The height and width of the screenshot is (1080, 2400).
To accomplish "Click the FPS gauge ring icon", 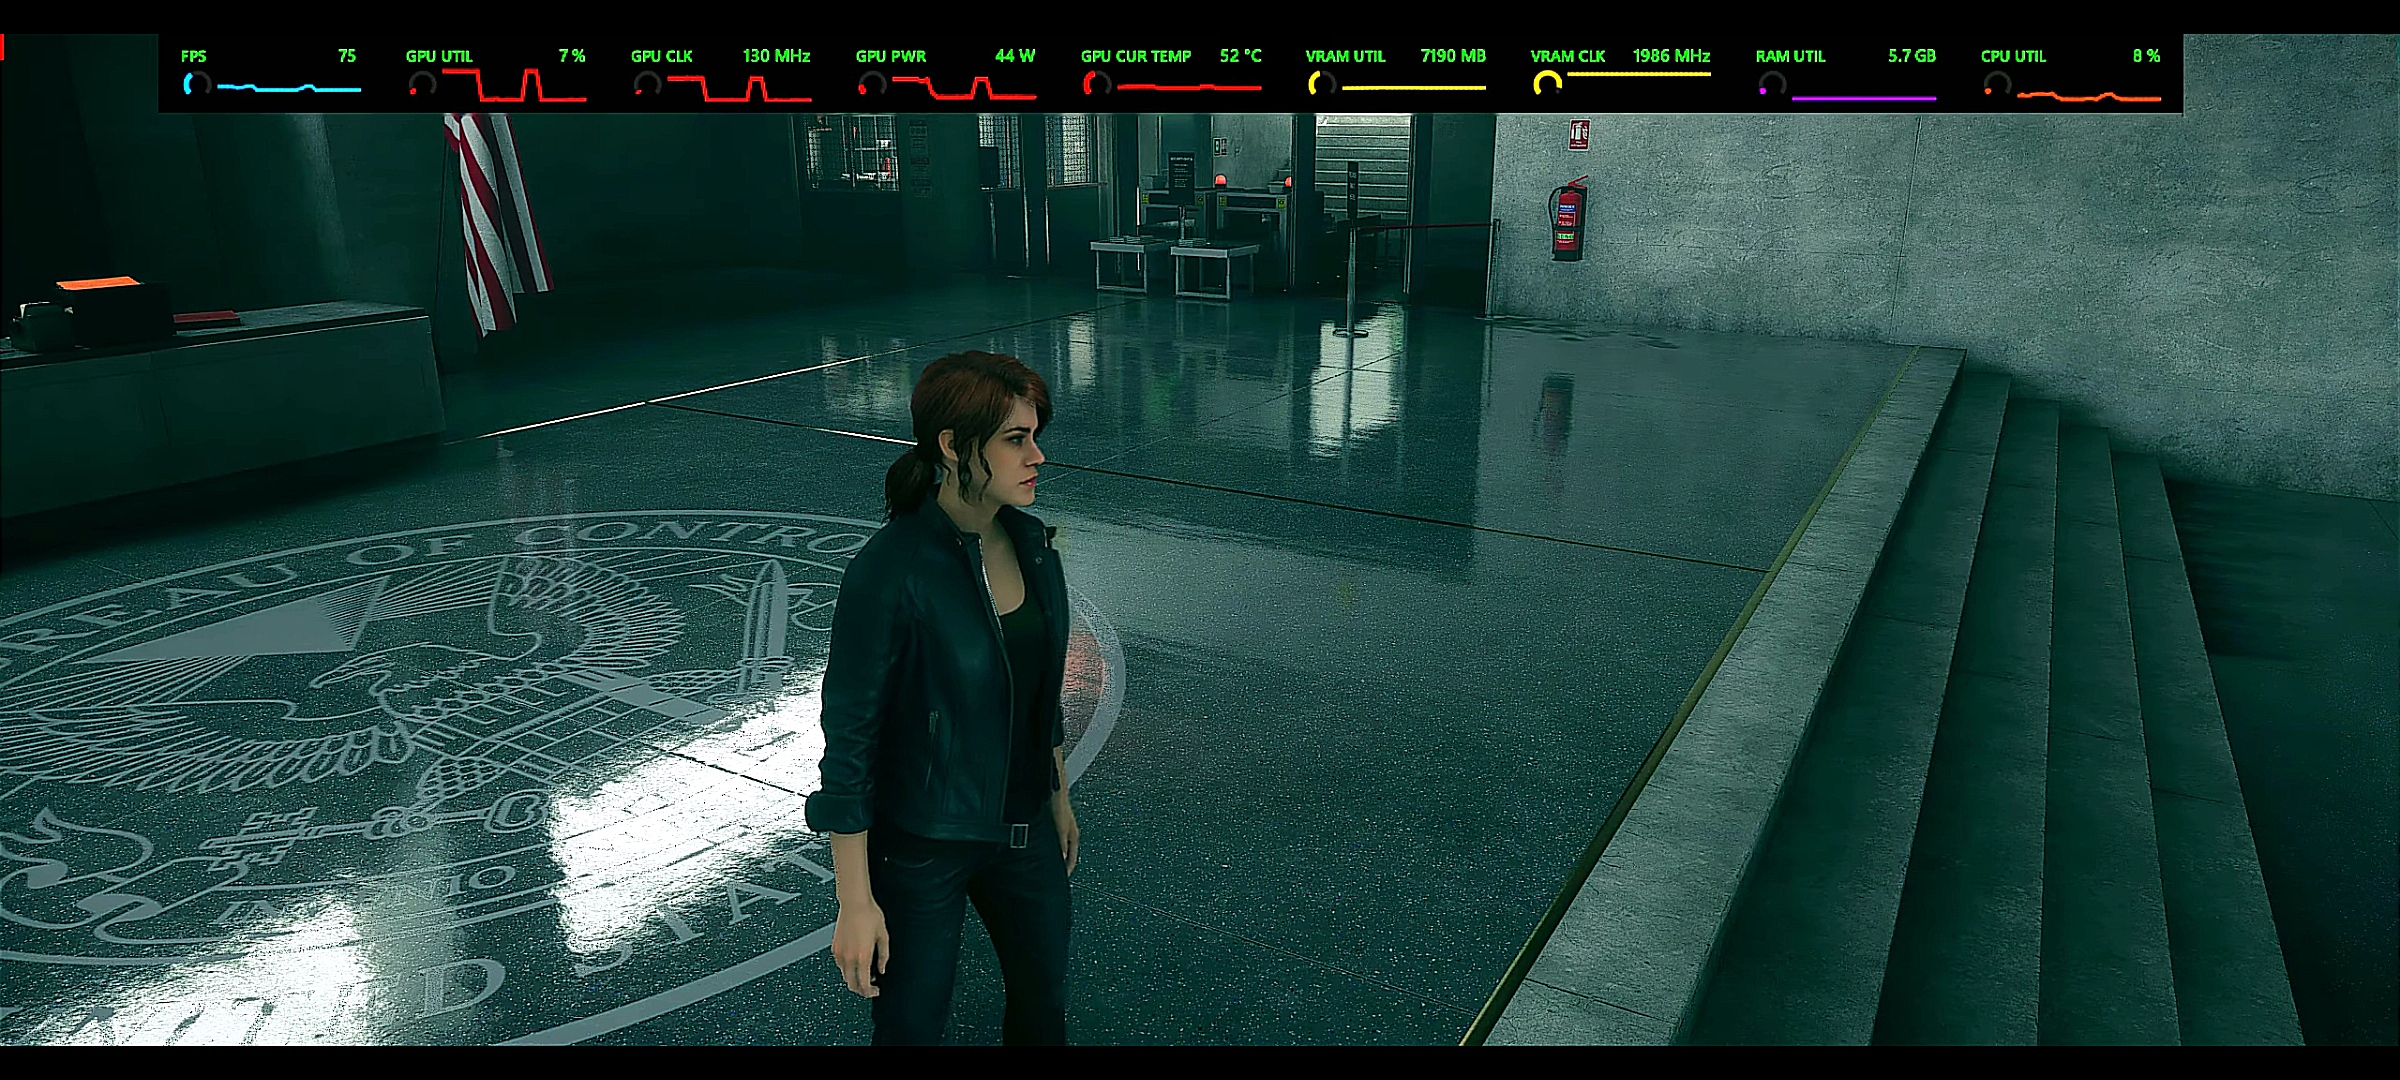I will click(196, 85).
